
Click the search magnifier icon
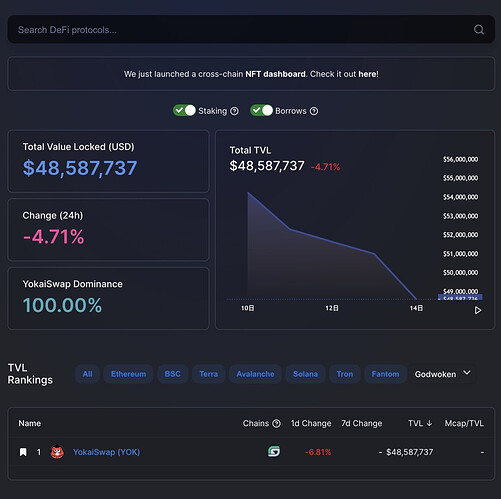coord(479,30)
